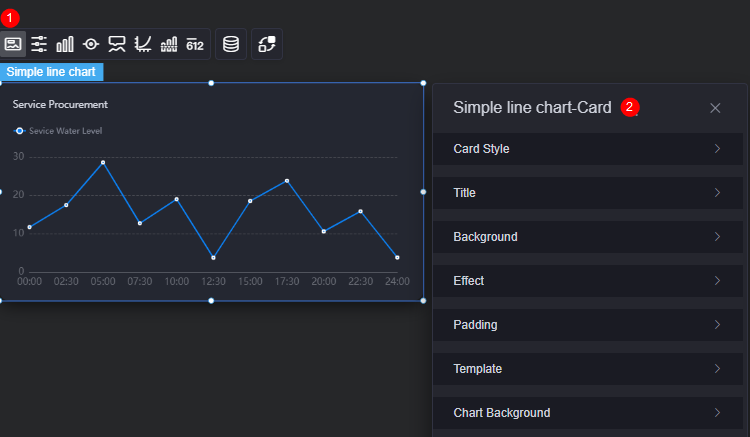Open the 612 numeric label icon
The height and width of the screenshot is (437, 750).
click(195, 45)
